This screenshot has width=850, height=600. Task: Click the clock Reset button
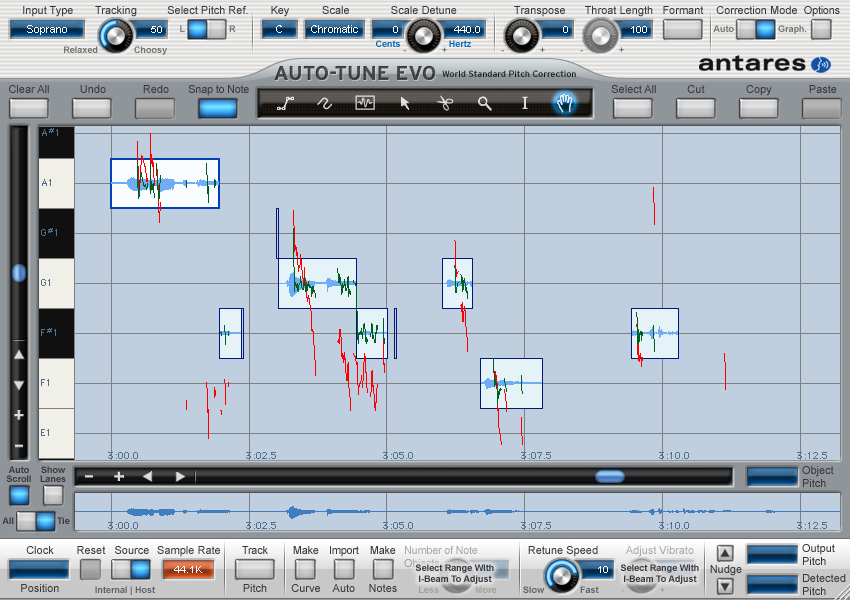90,569
